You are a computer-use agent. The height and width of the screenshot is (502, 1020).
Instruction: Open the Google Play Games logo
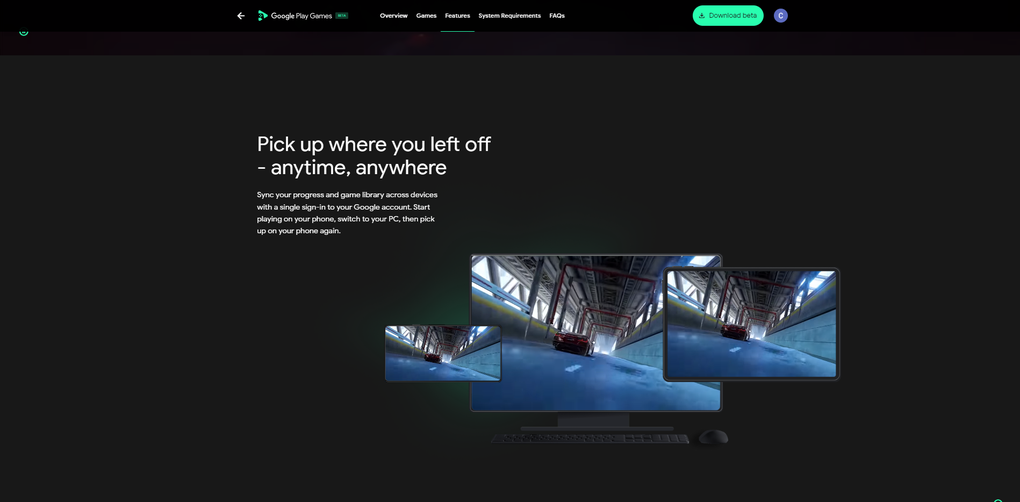pyautogui.click(x=295, y=16)
